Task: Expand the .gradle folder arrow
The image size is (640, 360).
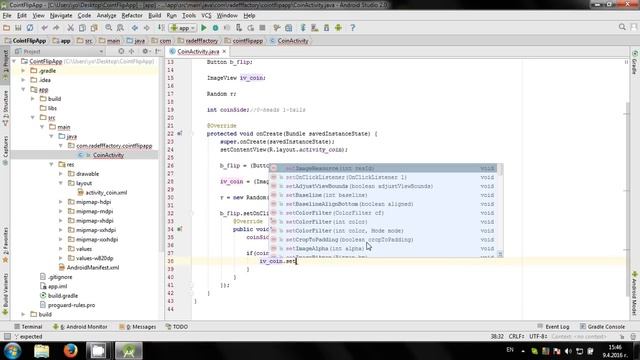Action: coord(24,71)
